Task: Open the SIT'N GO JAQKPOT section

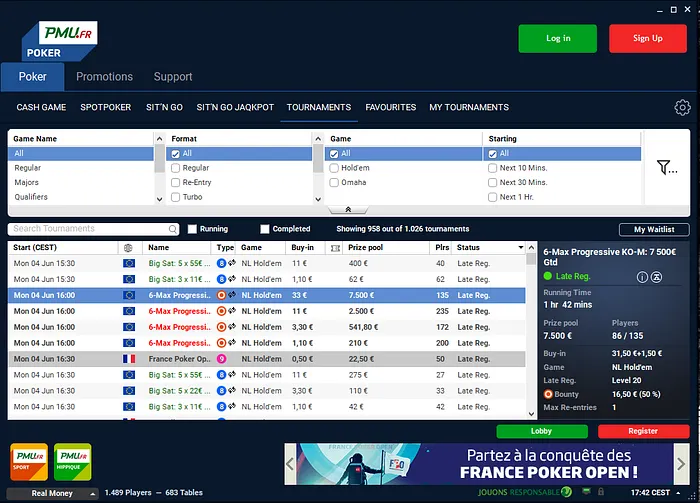Action: pyautogui.click(x=235, y=107)
